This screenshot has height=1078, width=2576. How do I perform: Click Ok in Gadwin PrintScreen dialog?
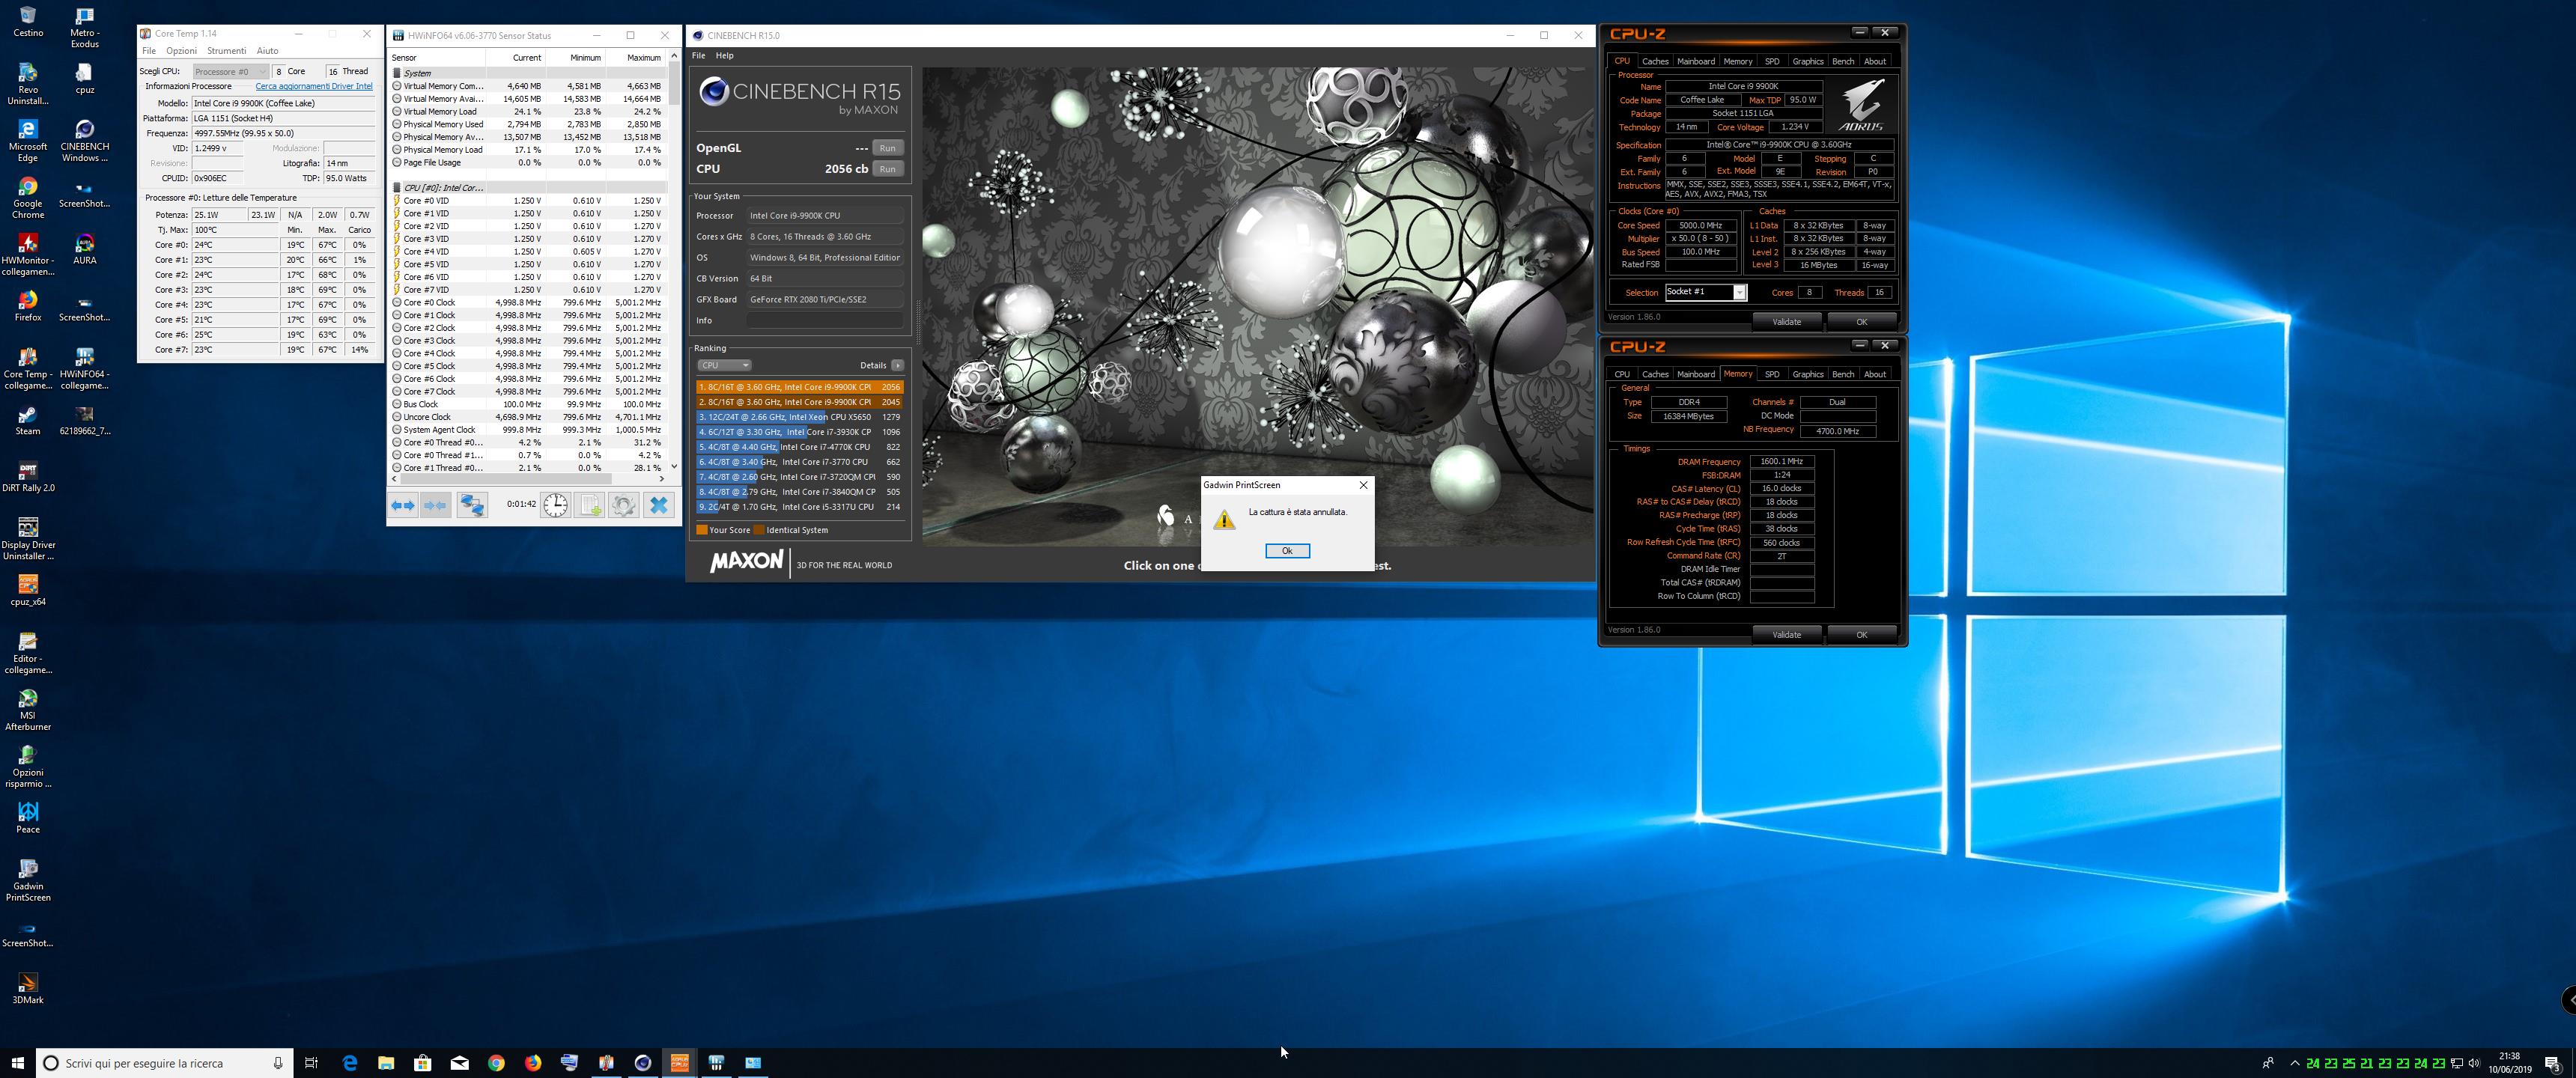coord(1287,551)
